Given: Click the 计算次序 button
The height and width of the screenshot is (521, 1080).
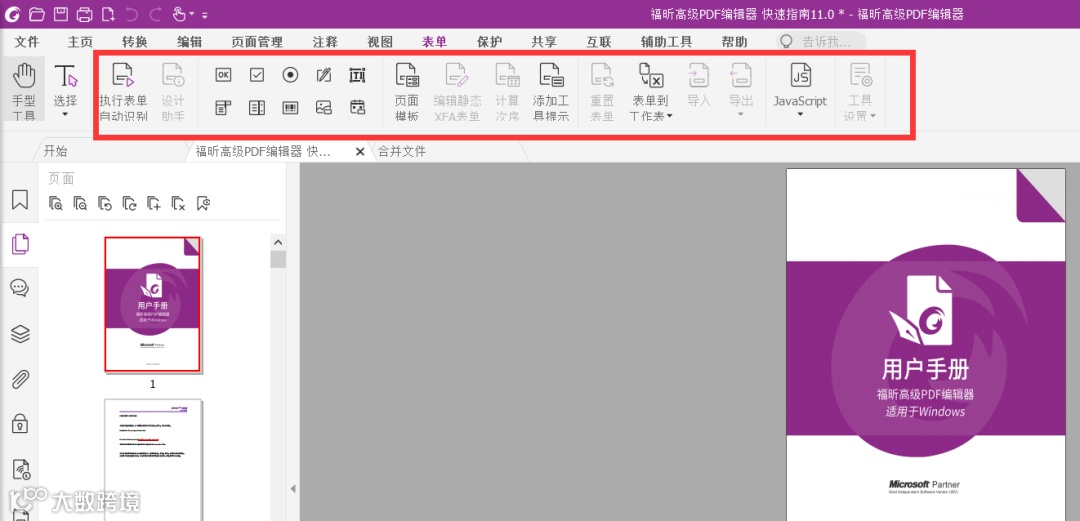Looking at the screenshot, I should 508,90.
